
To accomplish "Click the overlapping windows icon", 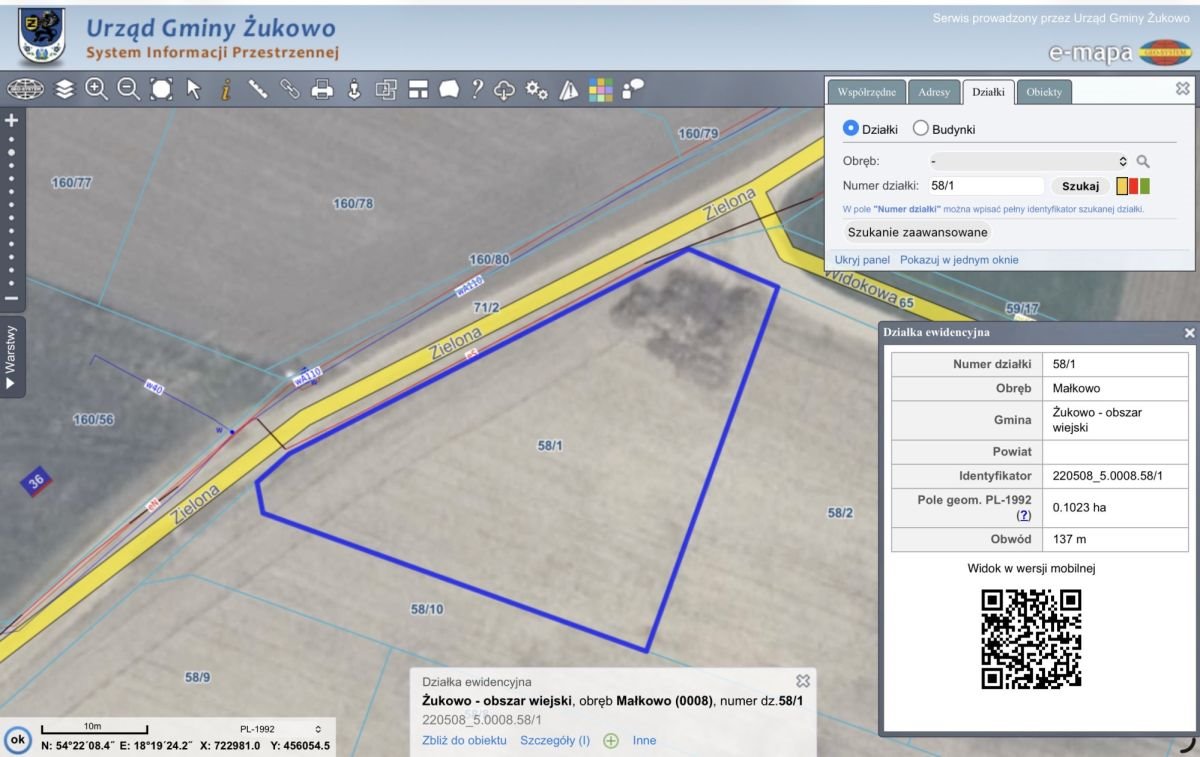I will click(386, 90).
